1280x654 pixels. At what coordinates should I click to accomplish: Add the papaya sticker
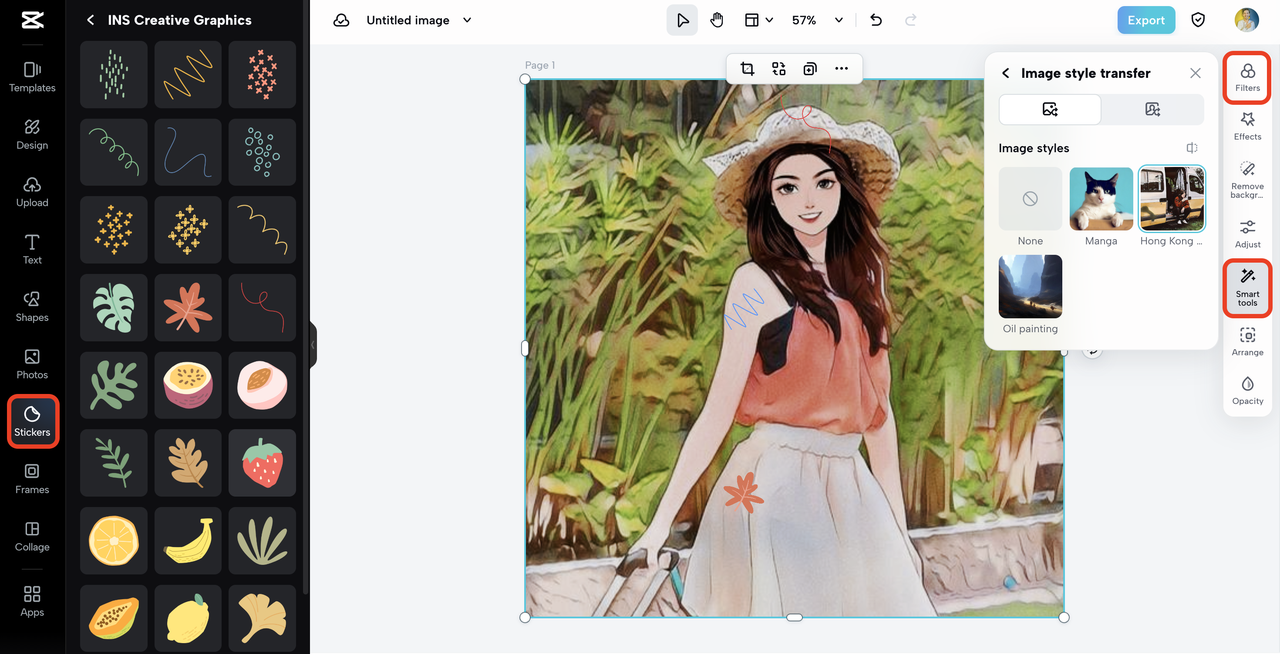114,618
